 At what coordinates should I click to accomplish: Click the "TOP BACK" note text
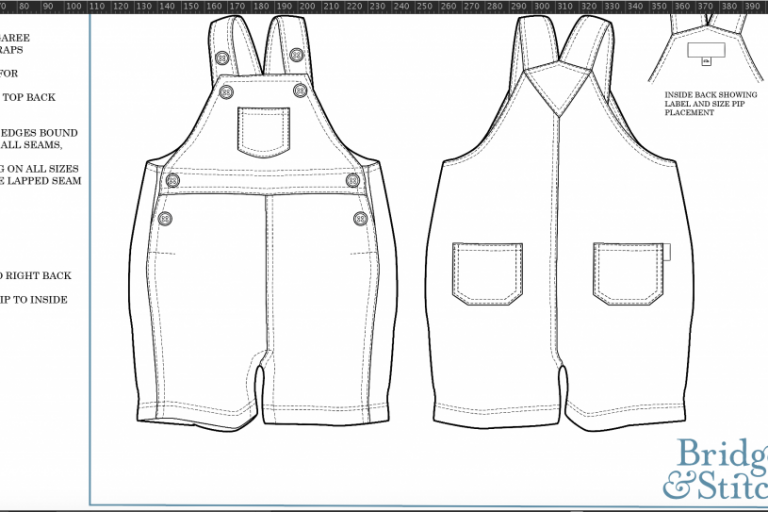click(29, 97)
